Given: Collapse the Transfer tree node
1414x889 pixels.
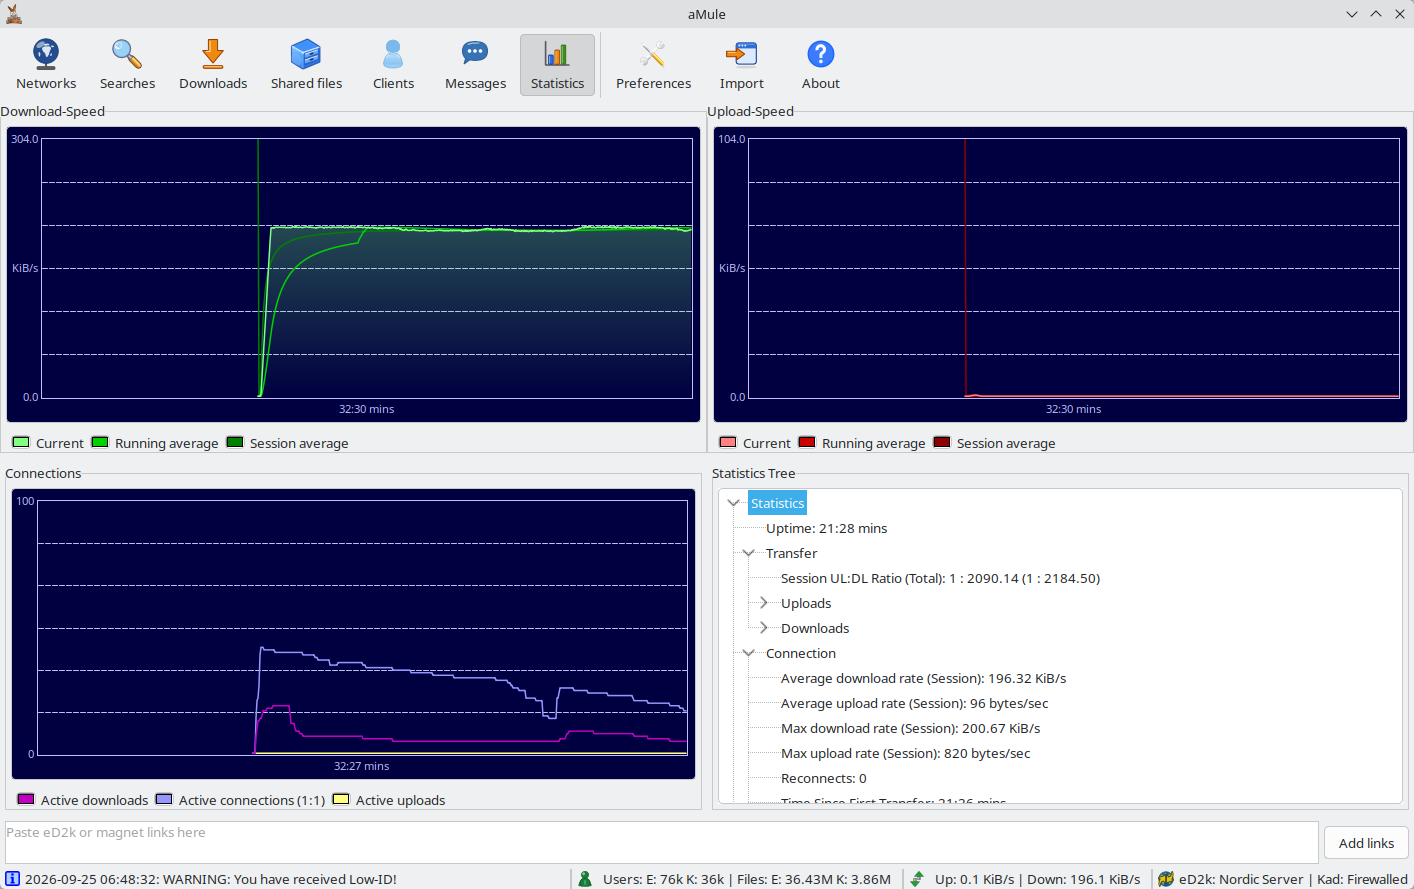Looking at the screenshot, I should pos(748,553).
